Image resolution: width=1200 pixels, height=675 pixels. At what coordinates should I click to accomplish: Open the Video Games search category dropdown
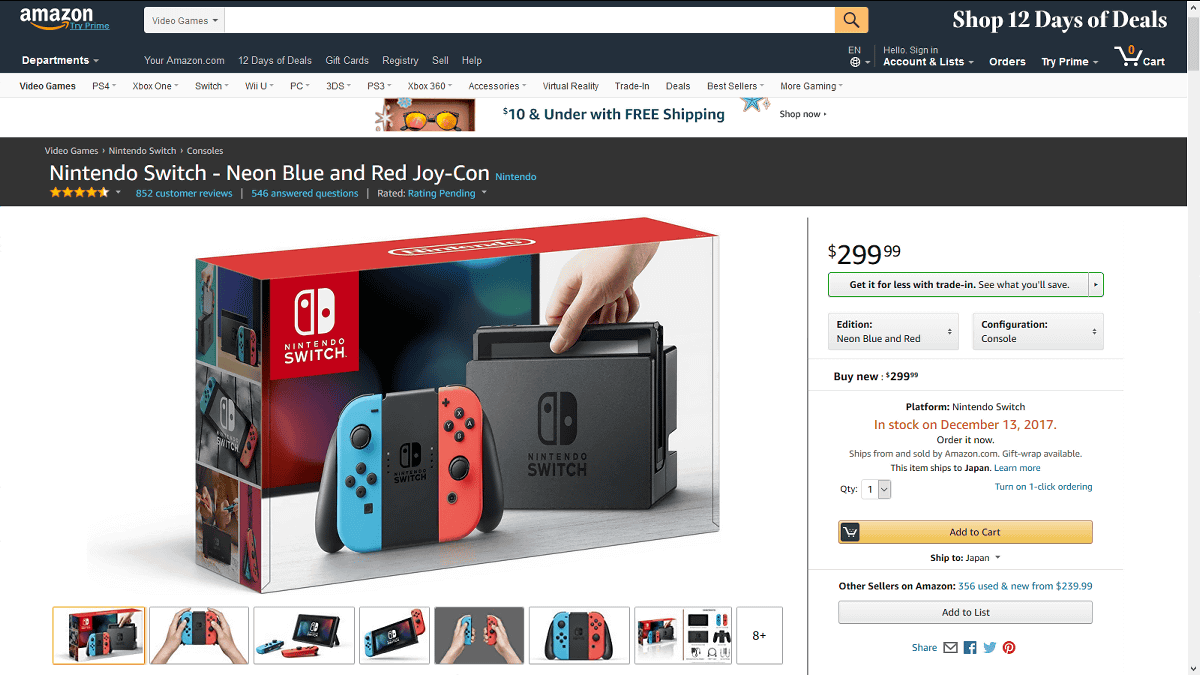tap(186, 20)
